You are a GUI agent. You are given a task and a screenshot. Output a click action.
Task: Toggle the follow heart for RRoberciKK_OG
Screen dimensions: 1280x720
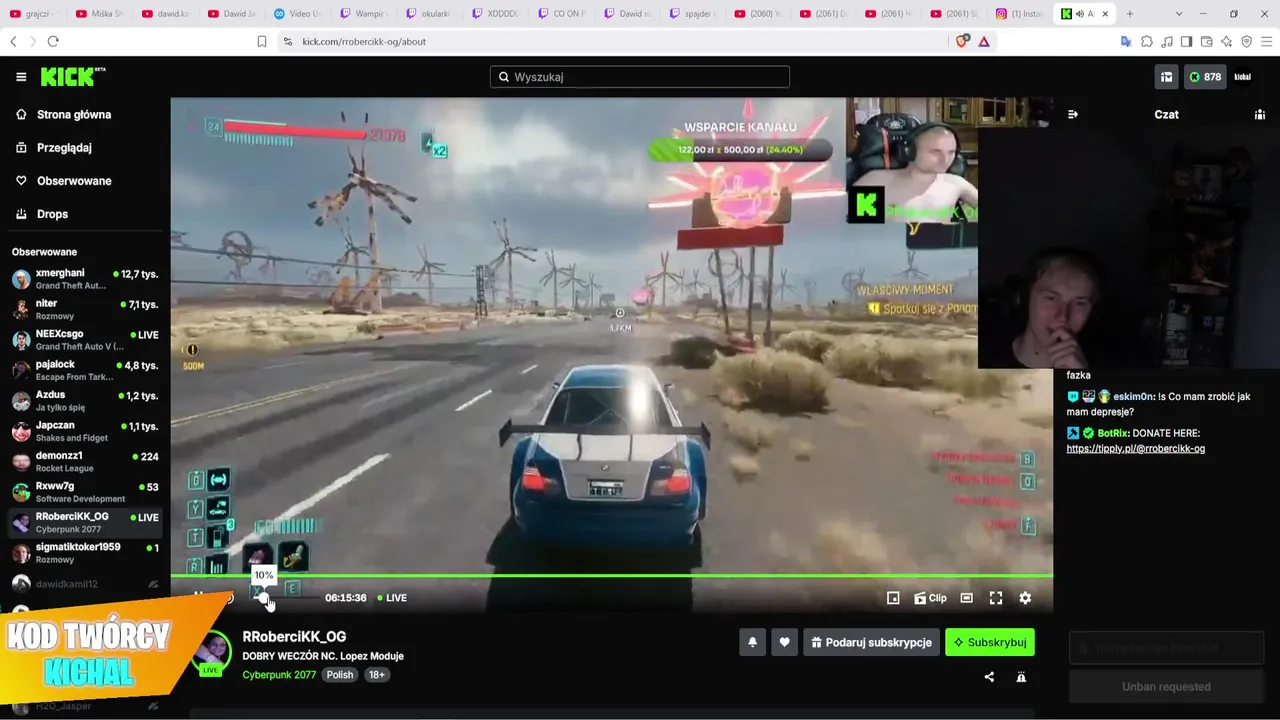(785, 642)
